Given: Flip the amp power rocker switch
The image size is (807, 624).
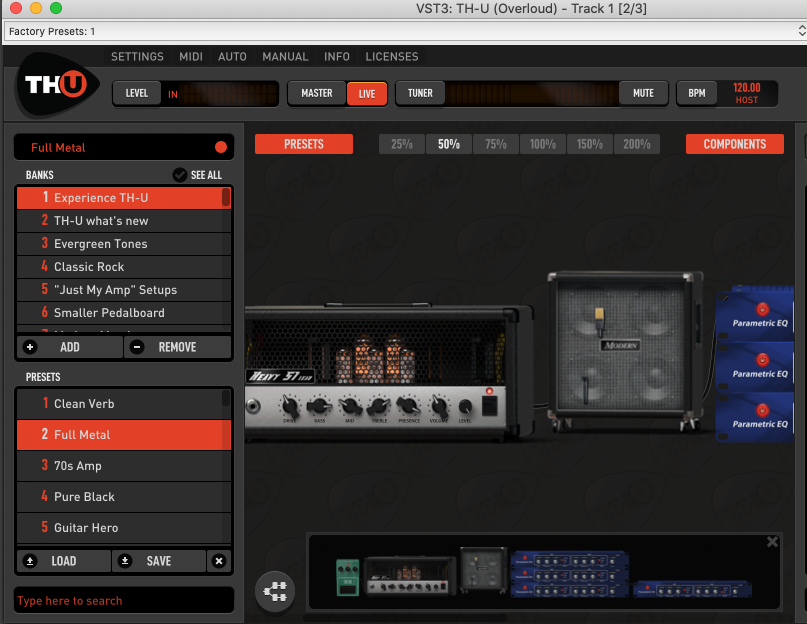Looking at the screenshot, I should [489, 406].
